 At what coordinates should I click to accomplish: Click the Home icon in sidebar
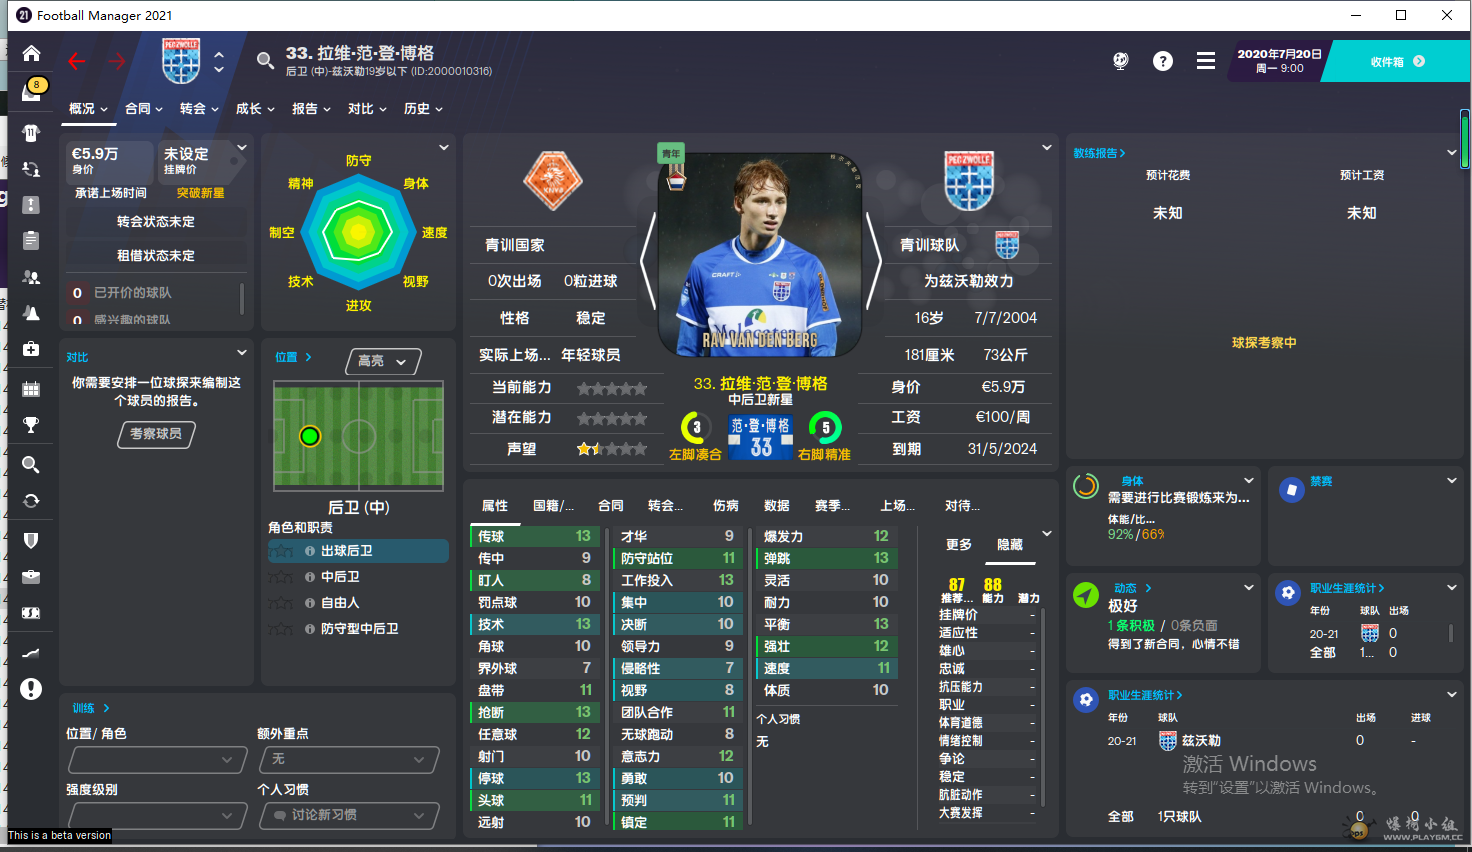(x=31, y=53)
